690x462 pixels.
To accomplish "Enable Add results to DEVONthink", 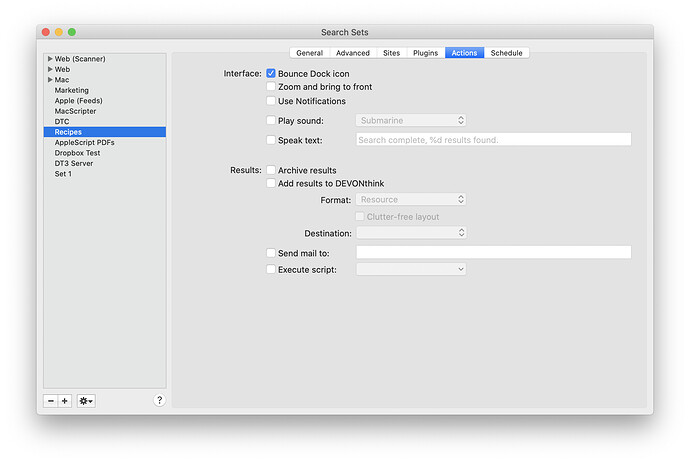I will tap(271, 184).
